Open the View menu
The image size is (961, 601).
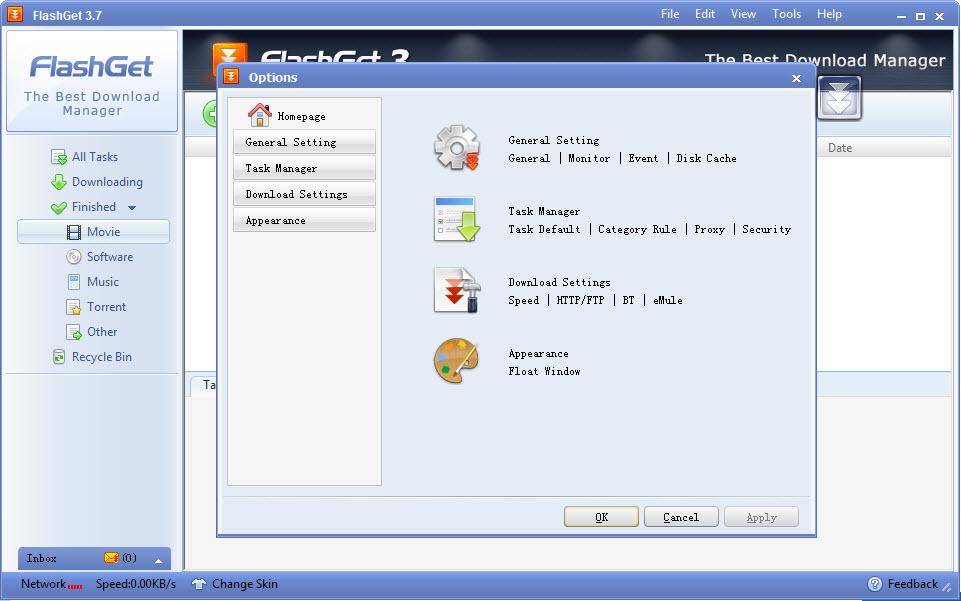(743, 13)
